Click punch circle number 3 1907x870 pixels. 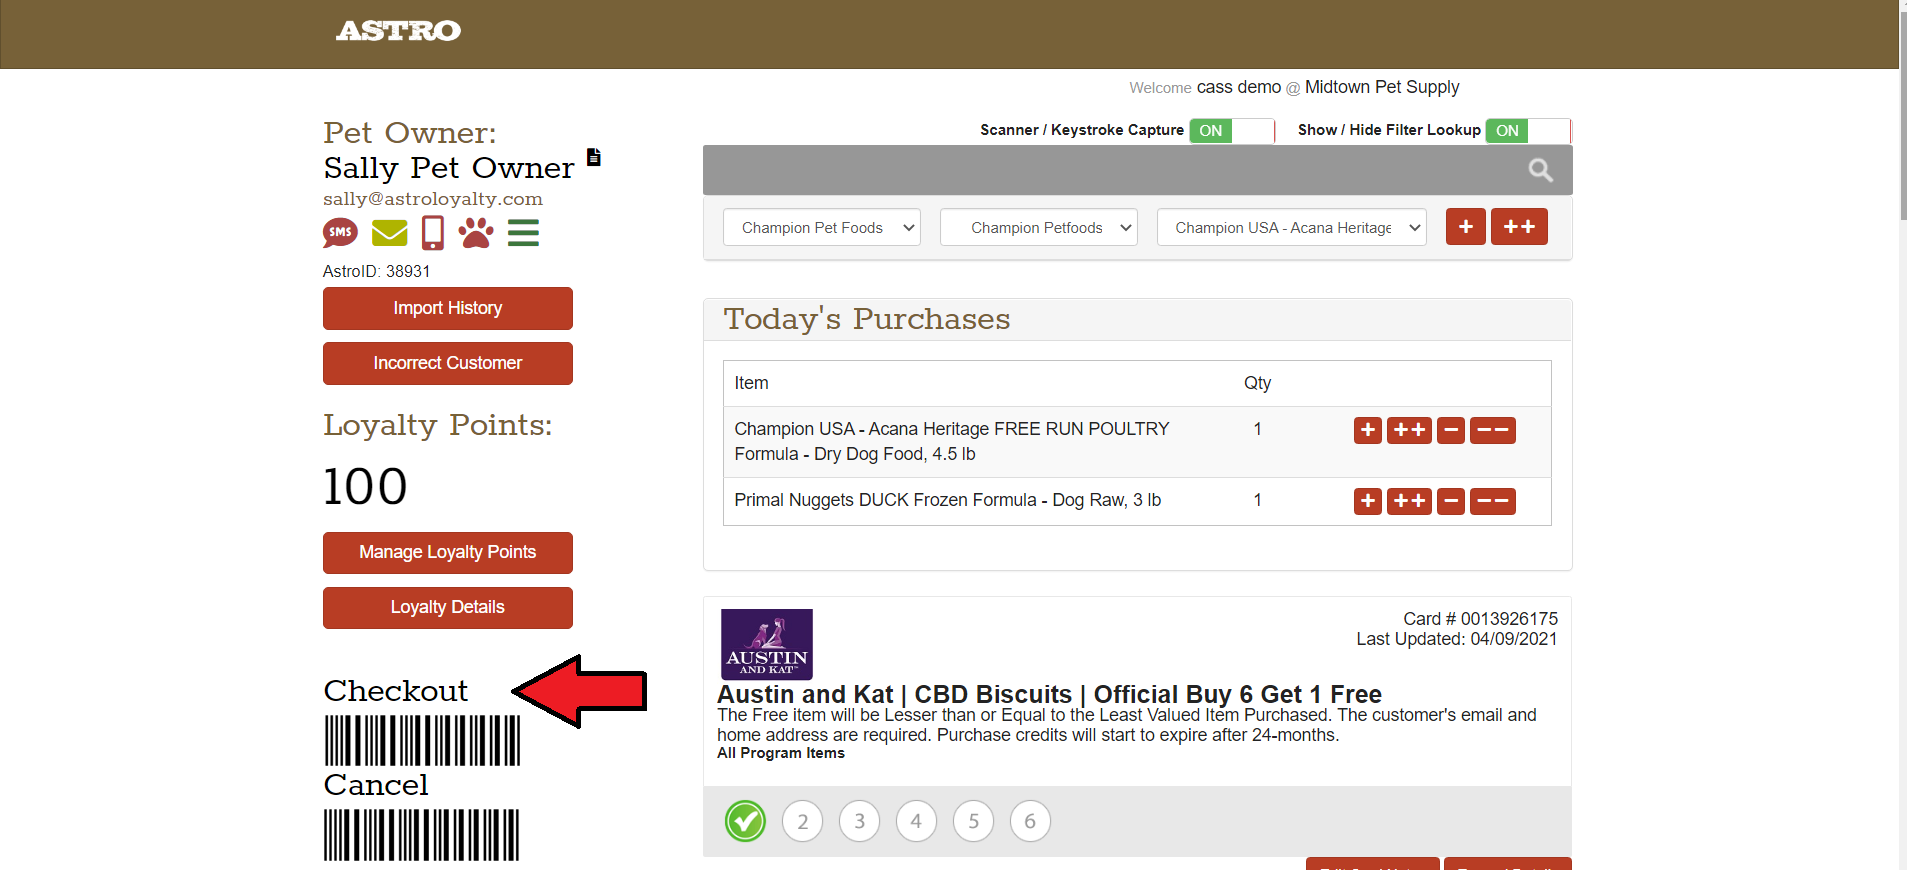click(x=859, y=821)
